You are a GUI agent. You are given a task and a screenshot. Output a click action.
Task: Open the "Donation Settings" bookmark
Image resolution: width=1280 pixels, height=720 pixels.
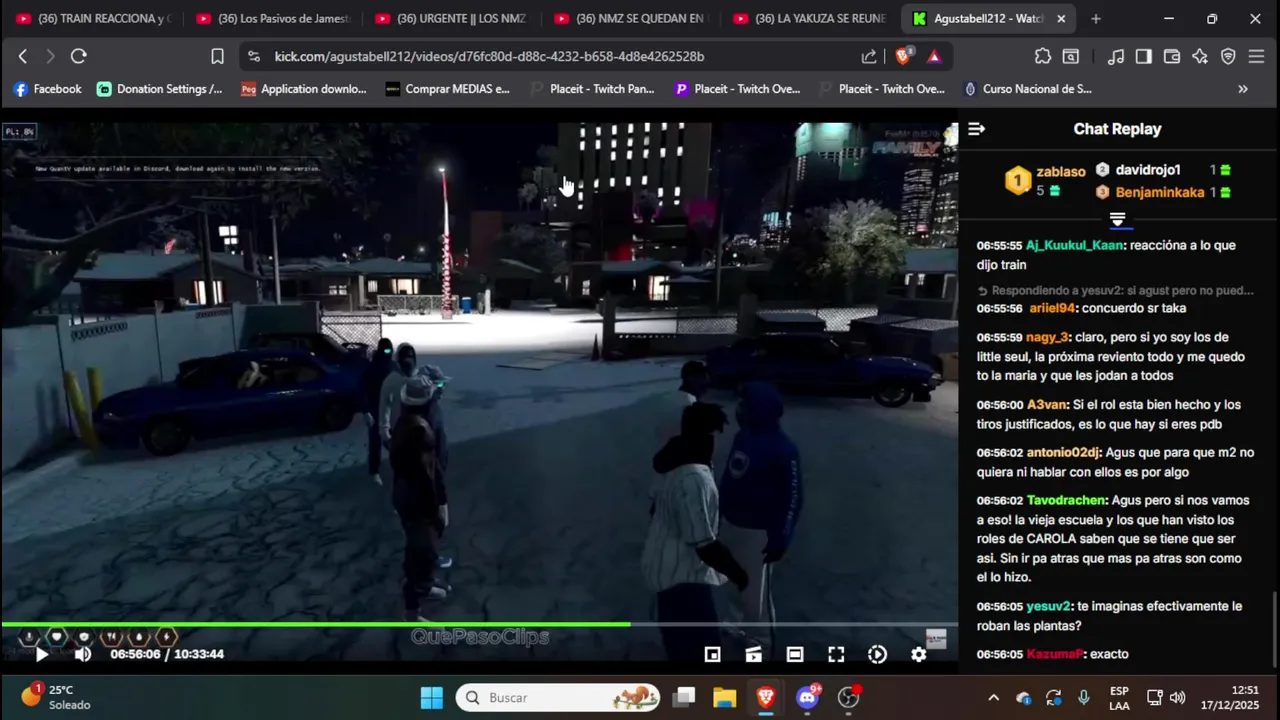point(159,89)
